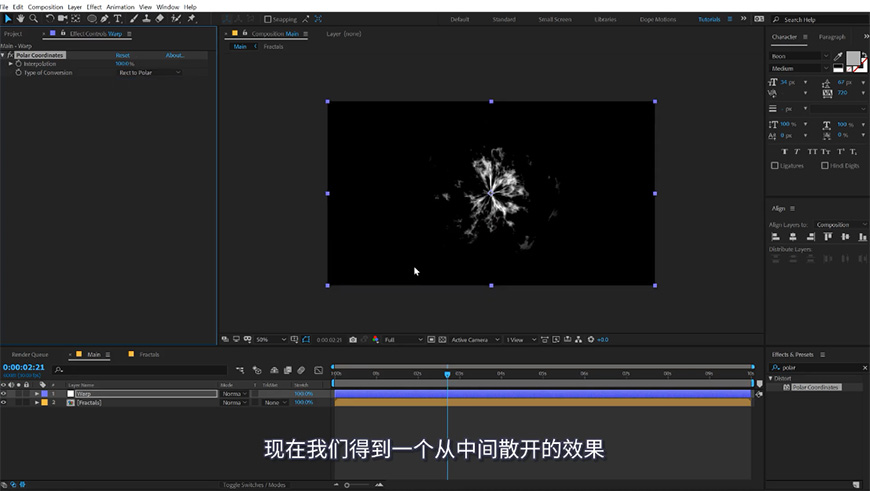Toggle mask and shape path visibility
Screen dimensions: 870x491
(x=306, y=340)
